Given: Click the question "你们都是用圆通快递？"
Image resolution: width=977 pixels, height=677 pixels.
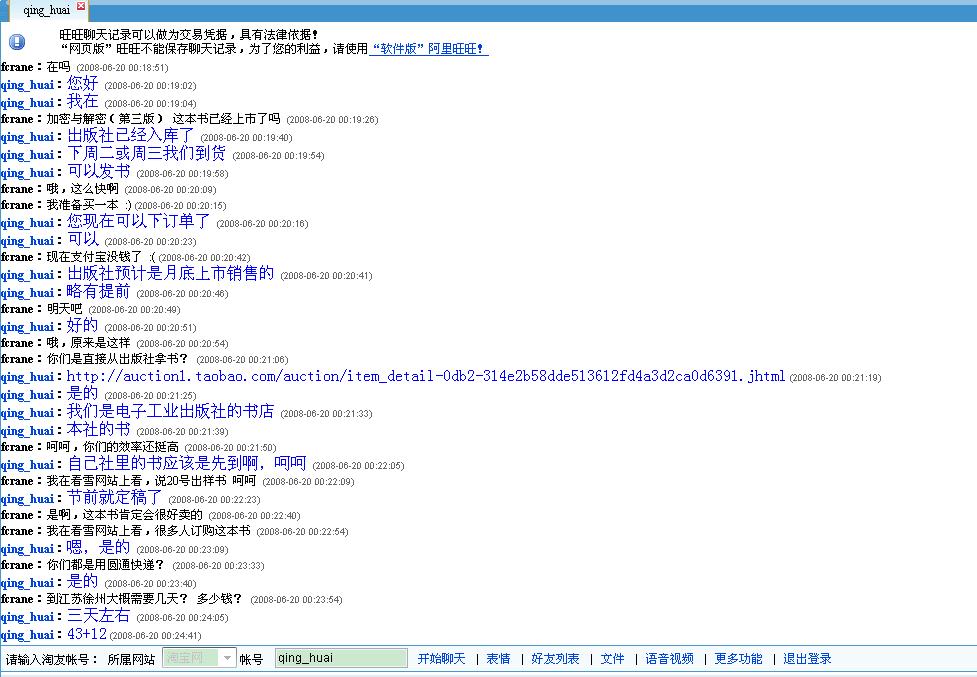Looking at the screenshot, I should pyautogui.click(x=106, y=565).
